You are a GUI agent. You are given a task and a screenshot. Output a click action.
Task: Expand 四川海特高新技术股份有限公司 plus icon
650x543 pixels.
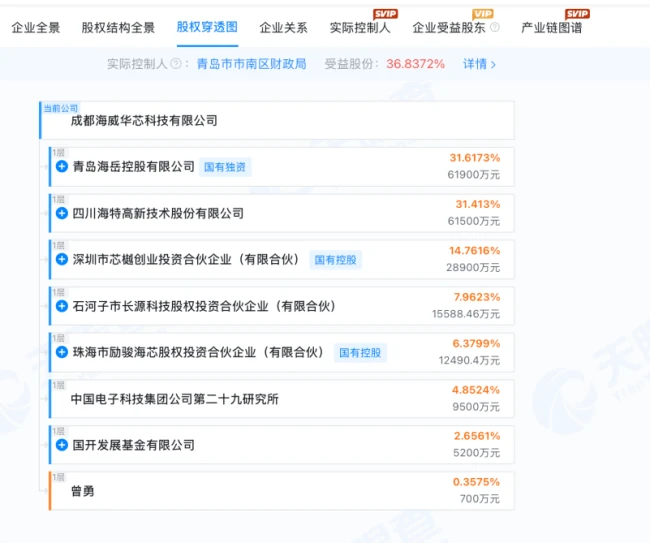(62, 213)
